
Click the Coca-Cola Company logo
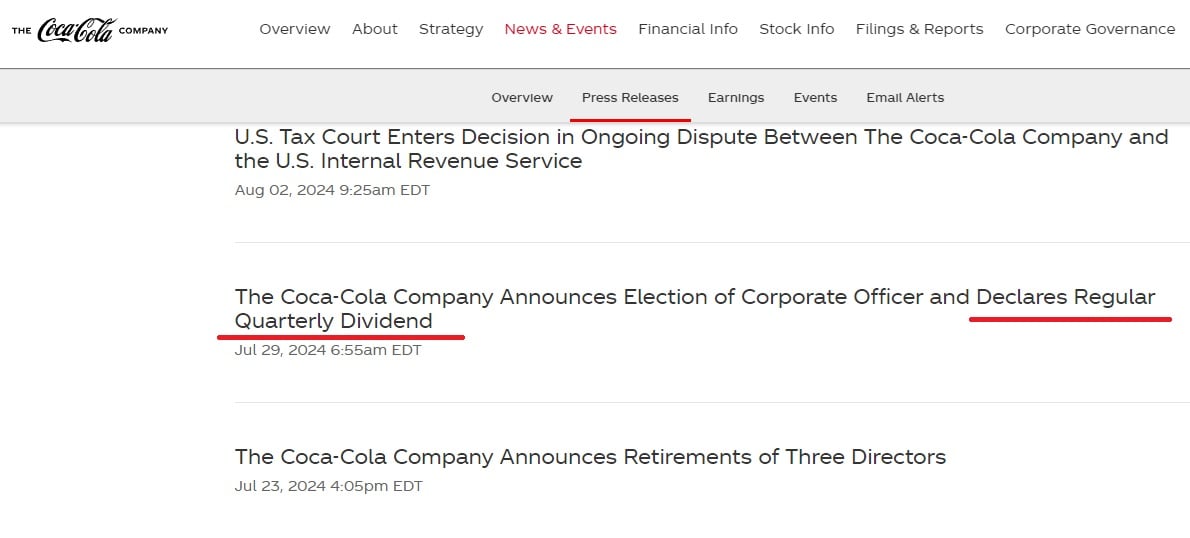[90, 30]
